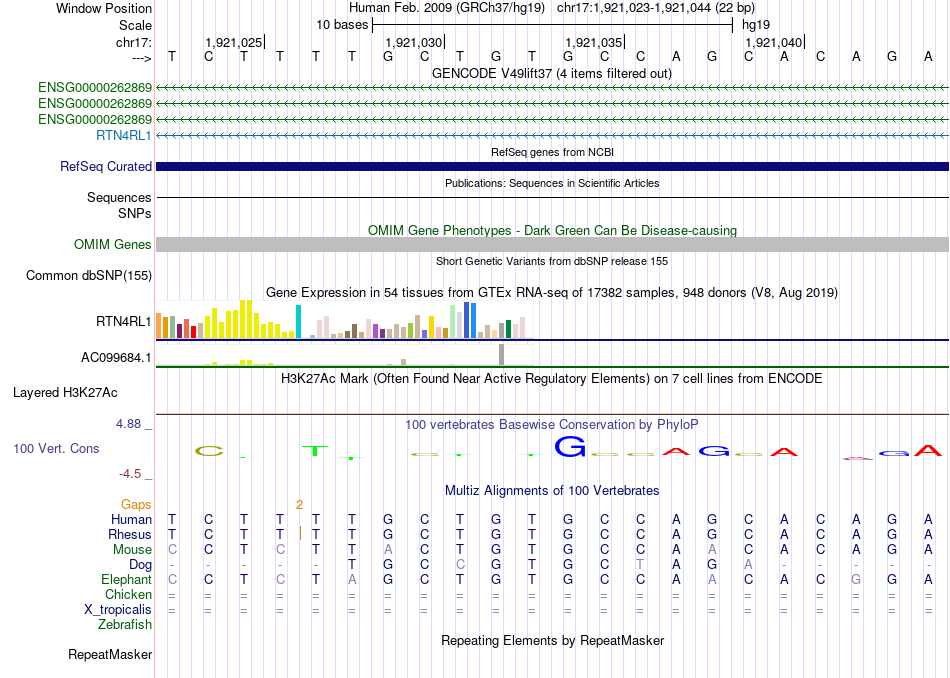Select the Layered H3K27Ac track label
Image resolution: width=950 pixels, height=678 pixels.
65,393
